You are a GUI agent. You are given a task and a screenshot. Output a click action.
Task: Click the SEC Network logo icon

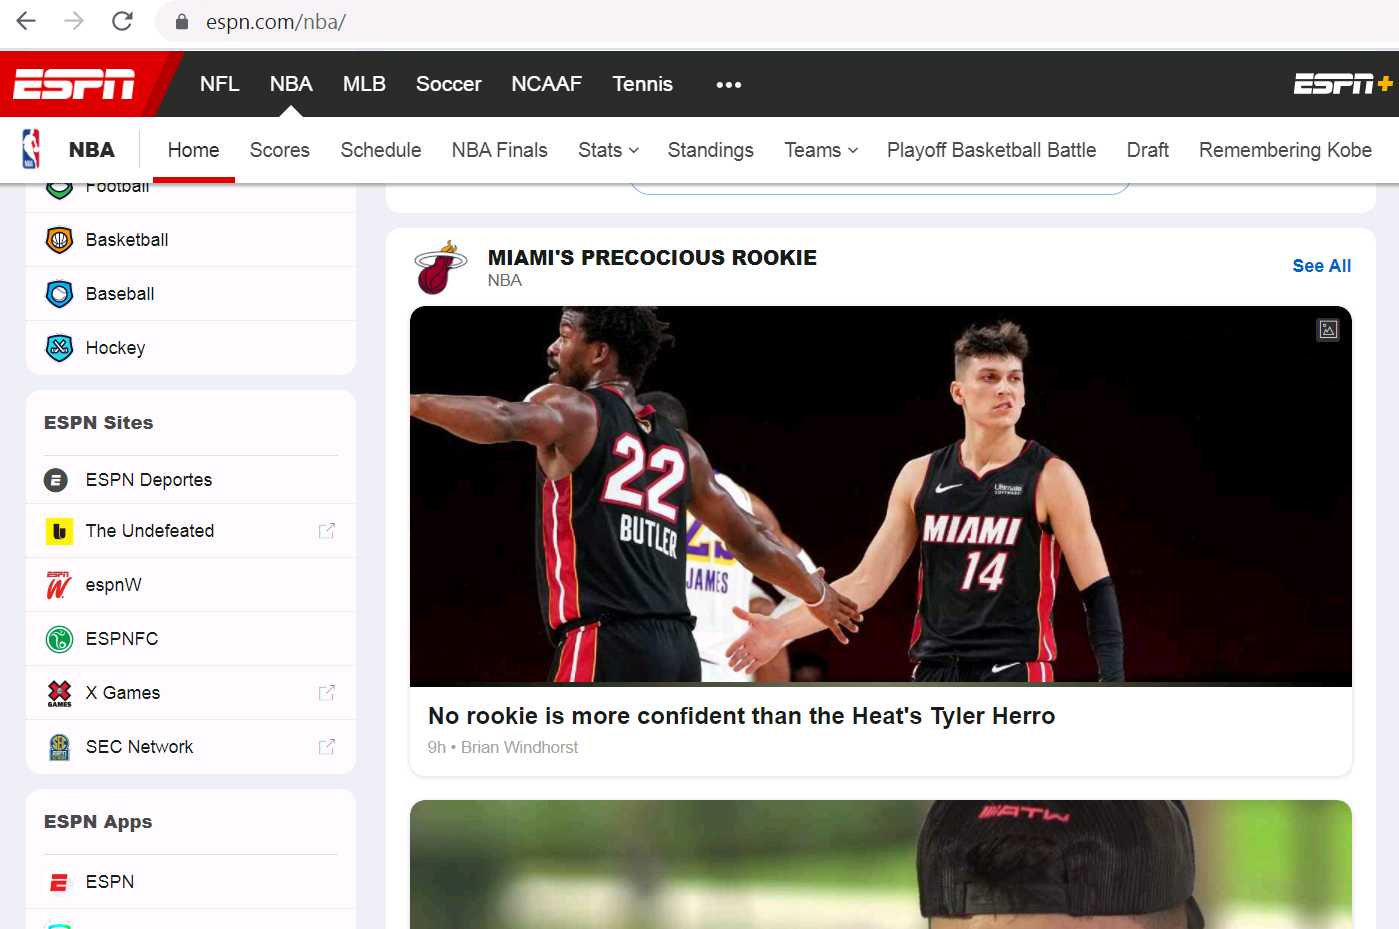59,747
